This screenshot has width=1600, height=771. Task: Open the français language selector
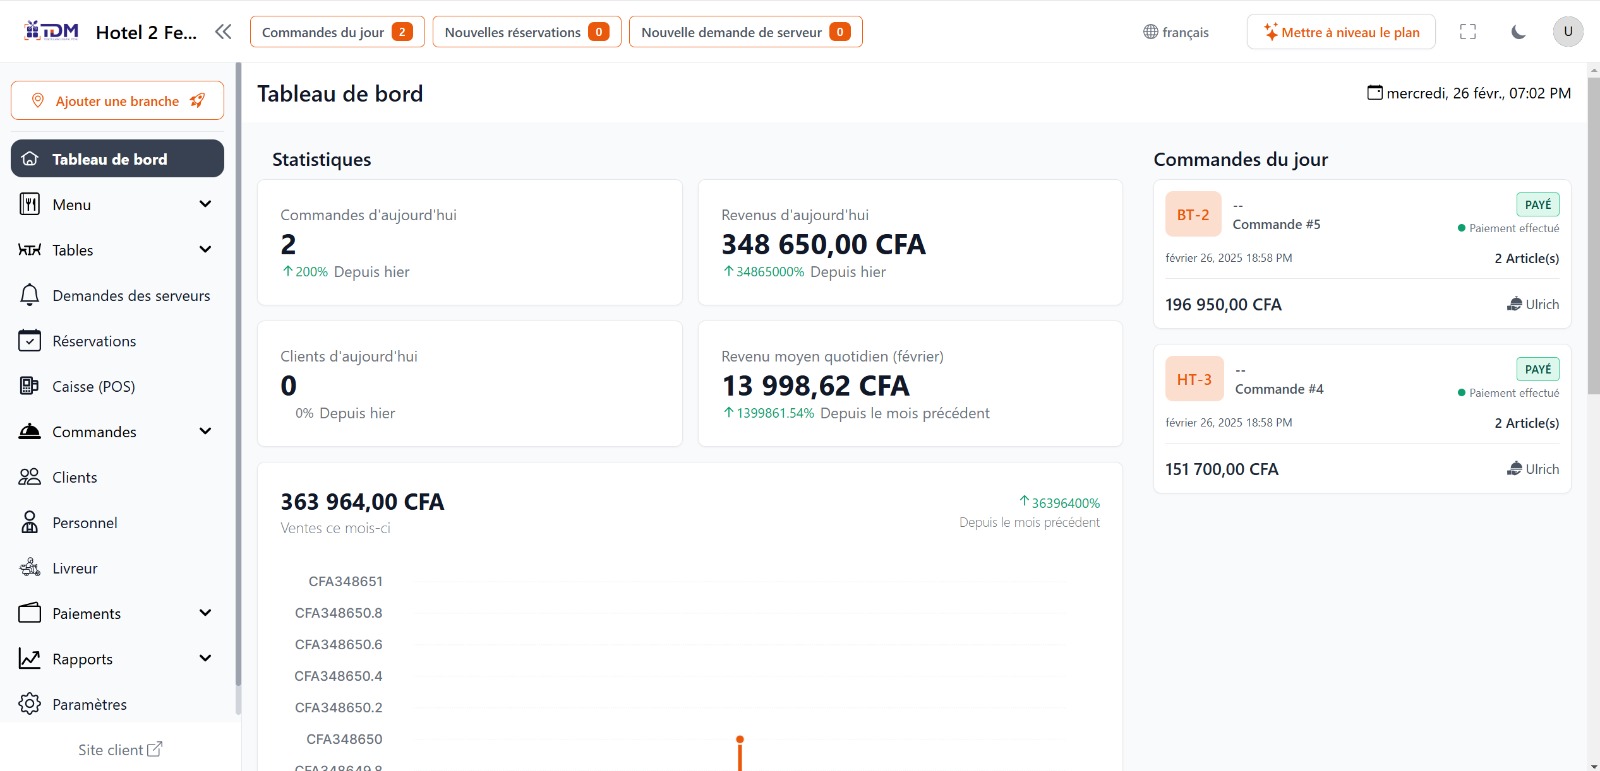click(1176, 32)
